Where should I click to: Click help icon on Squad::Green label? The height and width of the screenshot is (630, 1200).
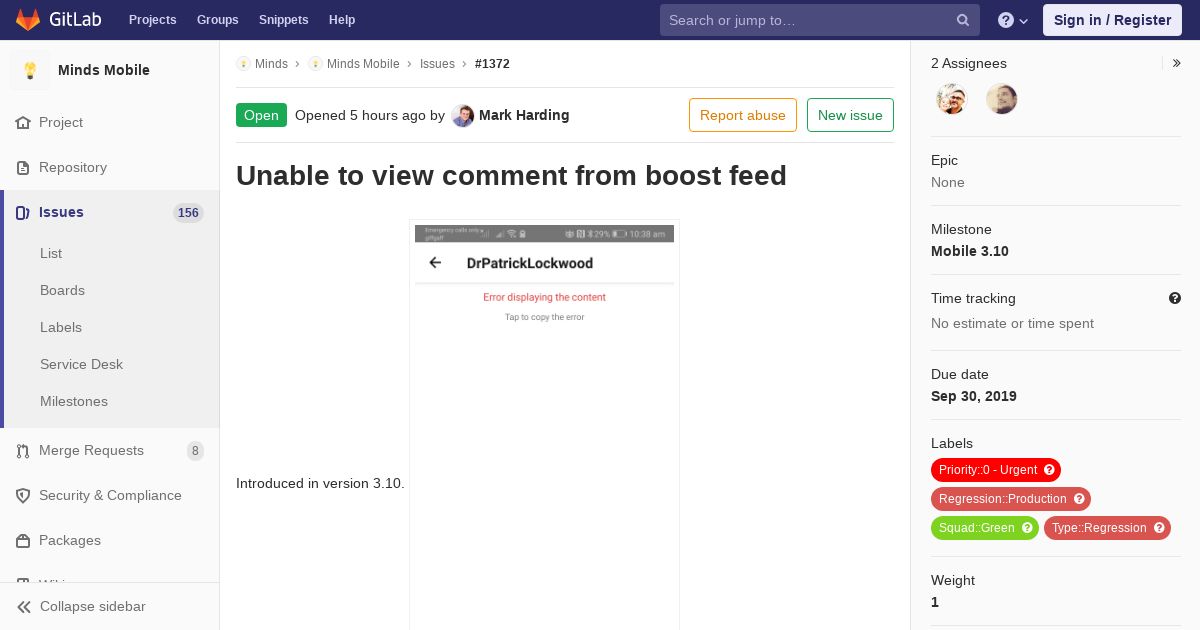pyautogui.click(x=1027, y=528)
